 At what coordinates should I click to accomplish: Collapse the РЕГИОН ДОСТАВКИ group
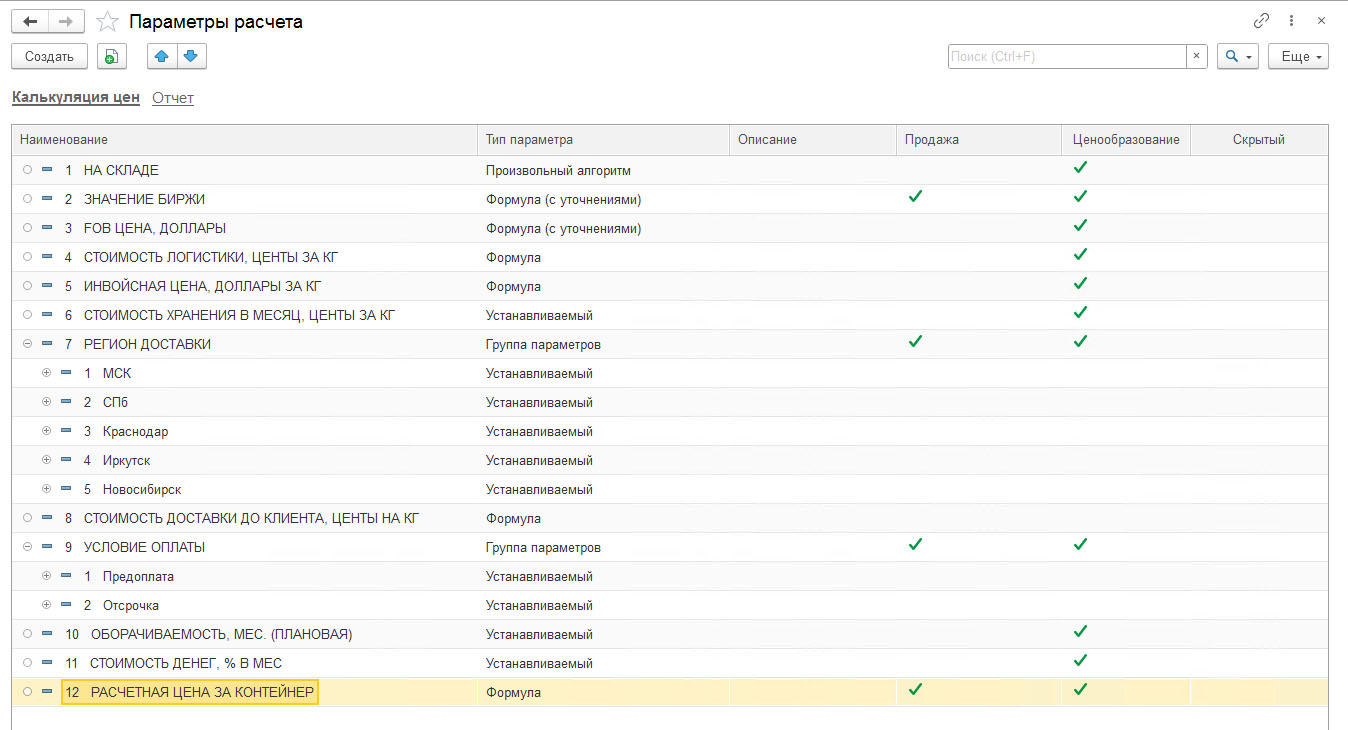click(27, 344)
